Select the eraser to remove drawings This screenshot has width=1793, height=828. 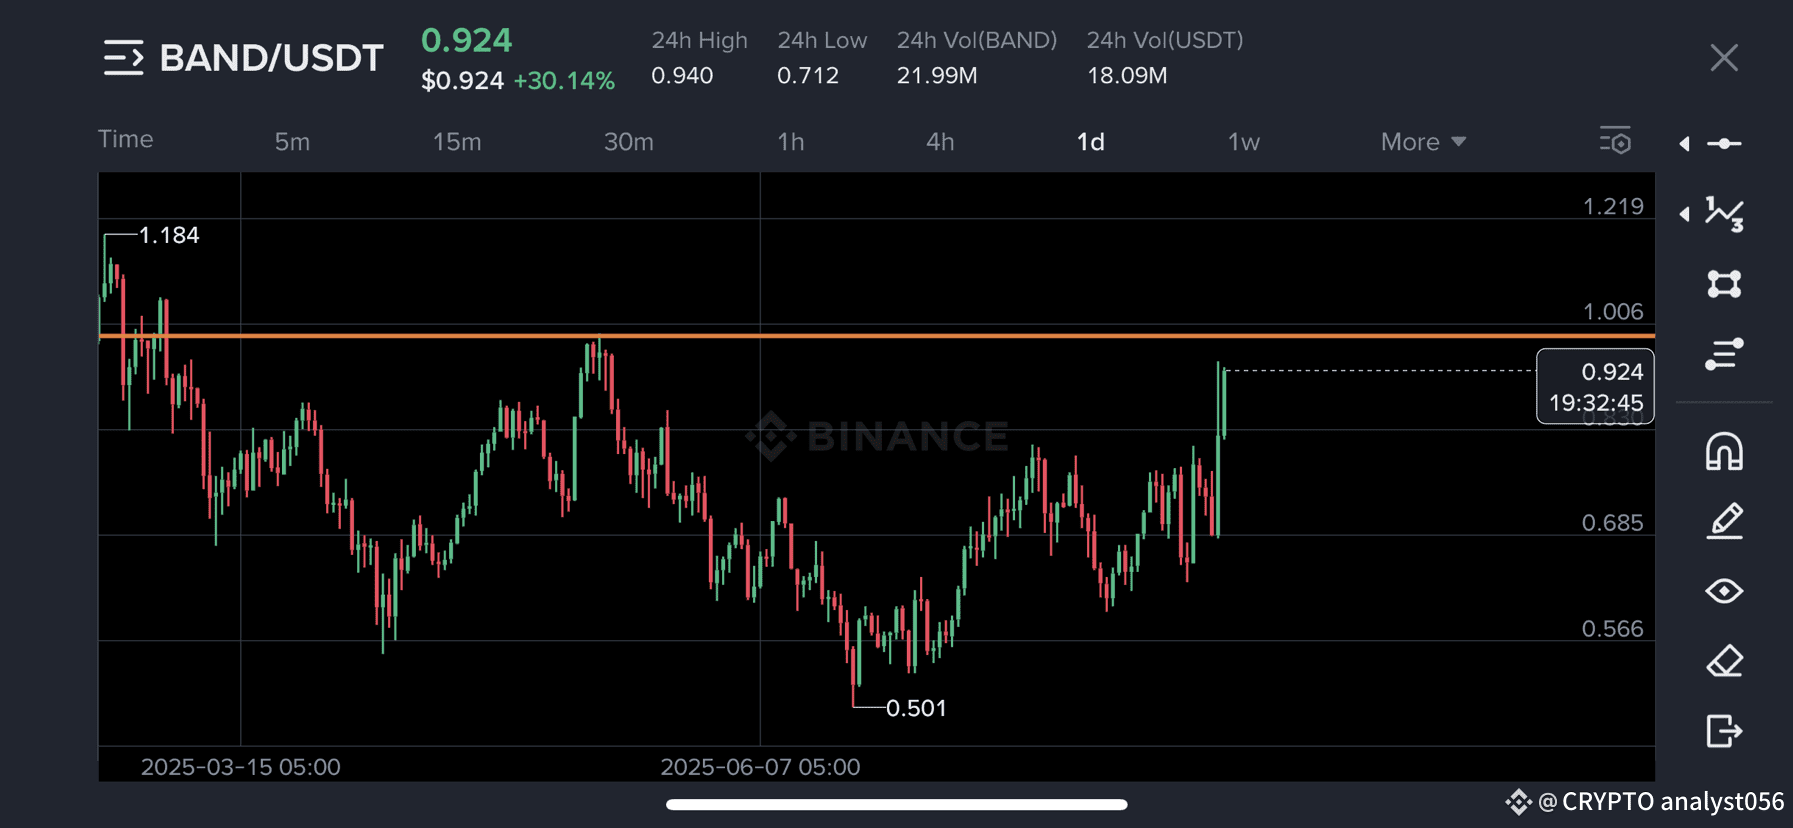pyautogui.click(x=1725, y=661)
